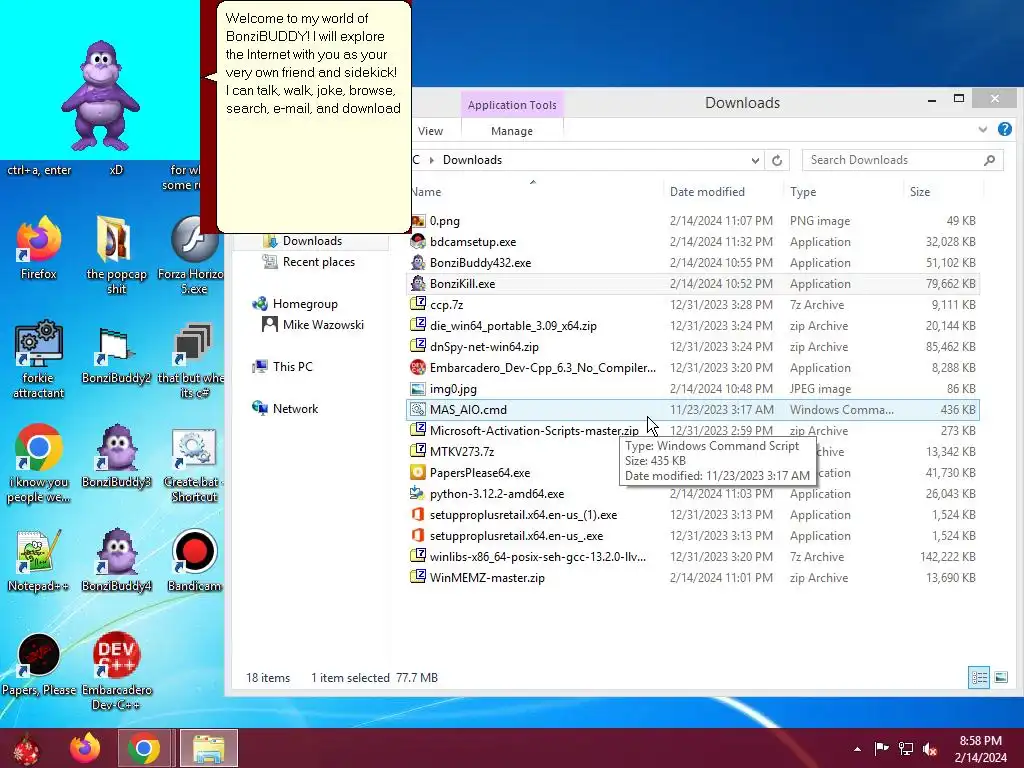Select the Embarcadero_Dev-Cpp installer file
Image resolution: width=1024 pixels, height=768 pixels.
[x=694, y=368]
